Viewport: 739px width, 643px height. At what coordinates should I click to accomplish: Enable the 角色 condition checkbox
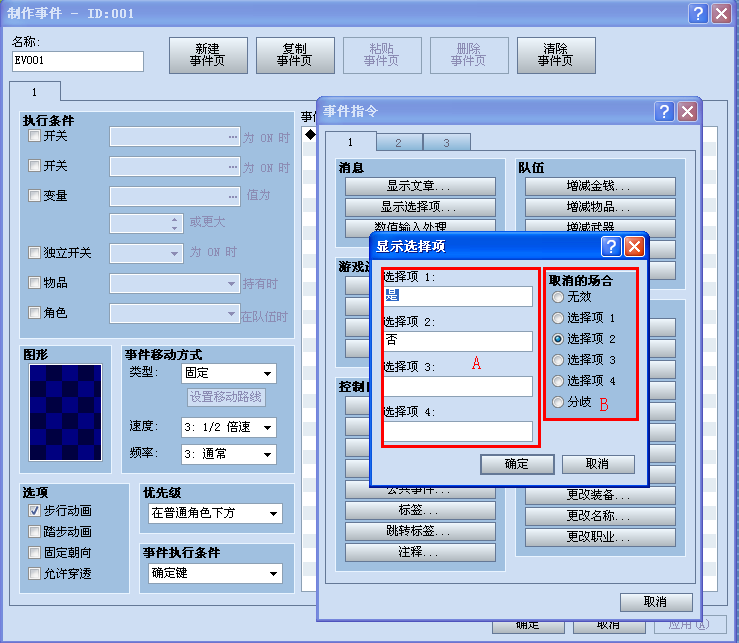click(34, 313)
